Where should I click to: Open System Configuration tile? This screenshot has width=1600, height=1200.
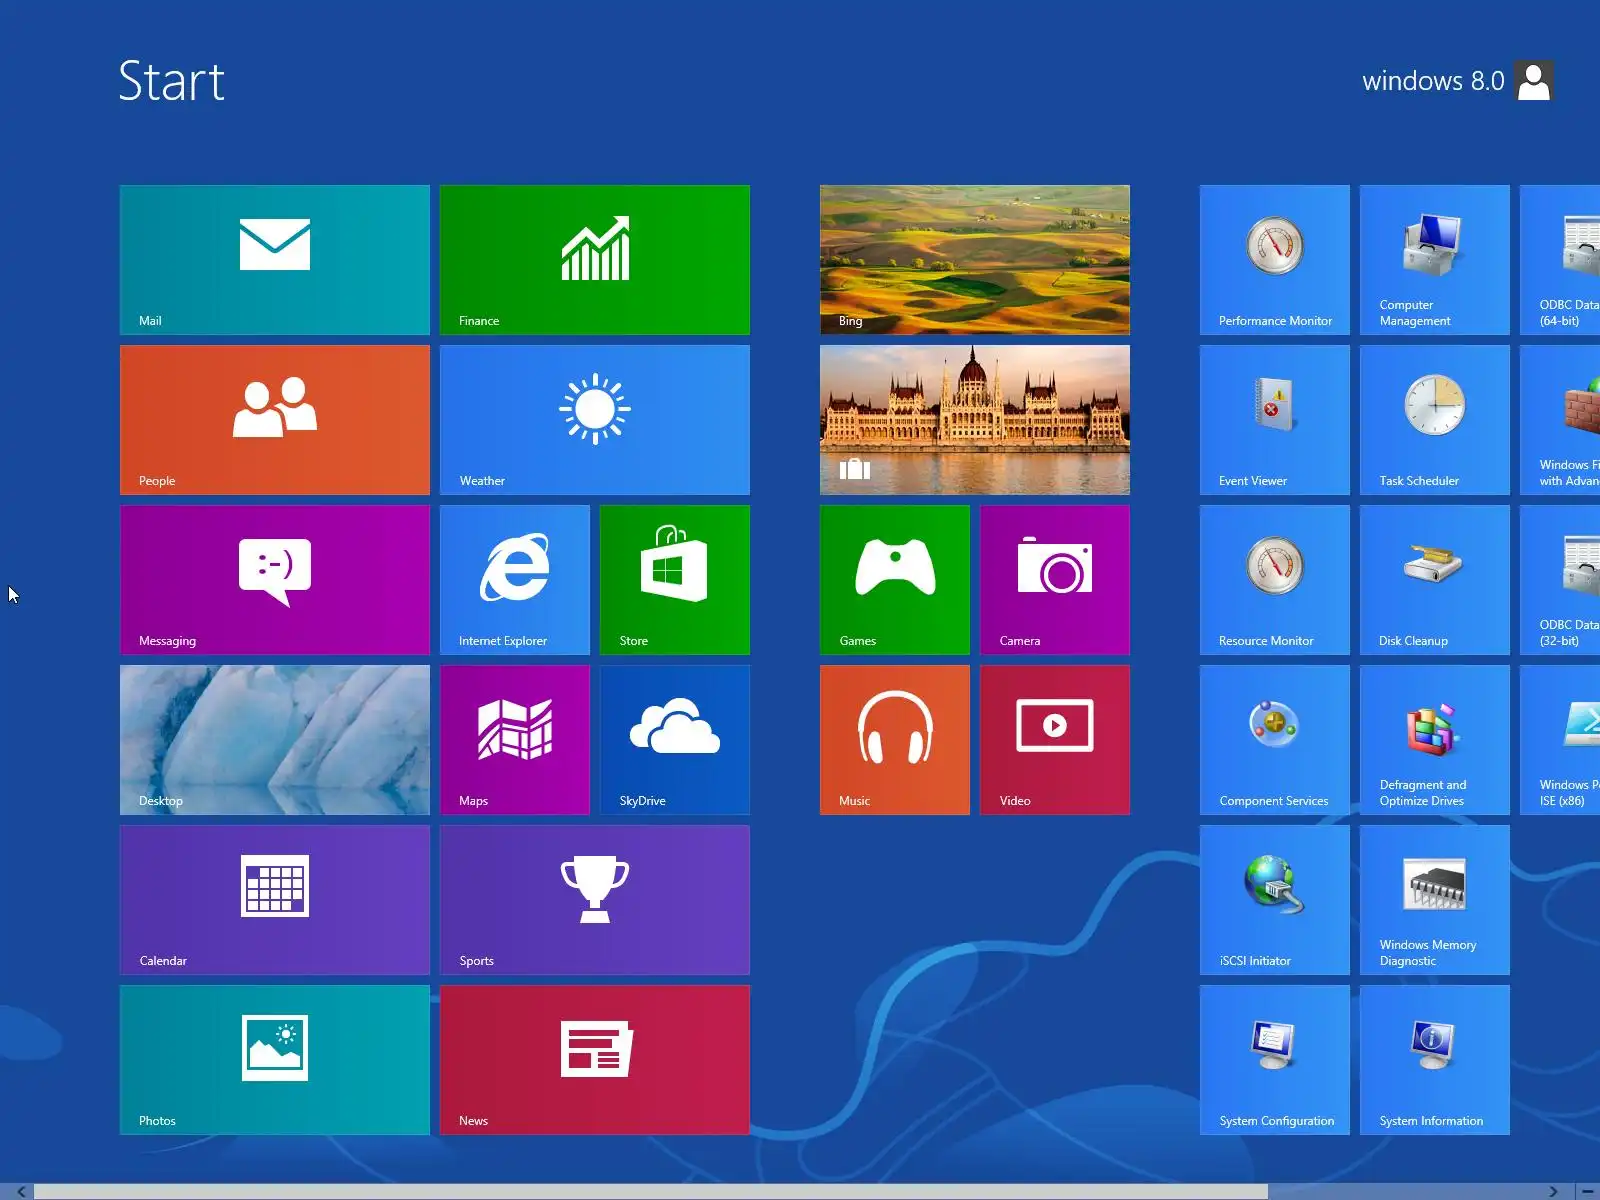(x=1275, y=1060)
